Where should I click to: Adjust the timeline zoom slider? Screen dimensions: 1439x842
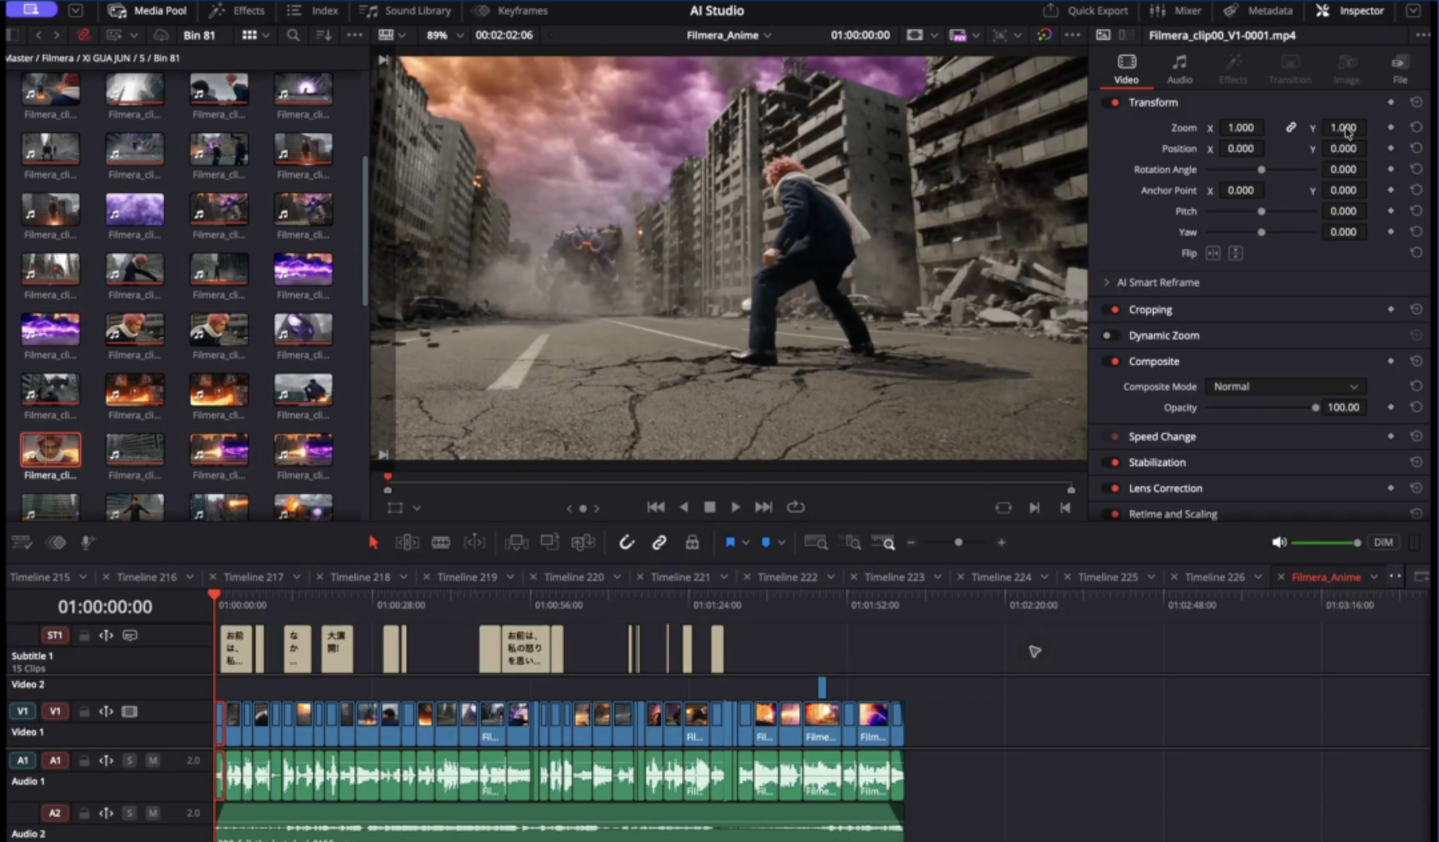958,542
